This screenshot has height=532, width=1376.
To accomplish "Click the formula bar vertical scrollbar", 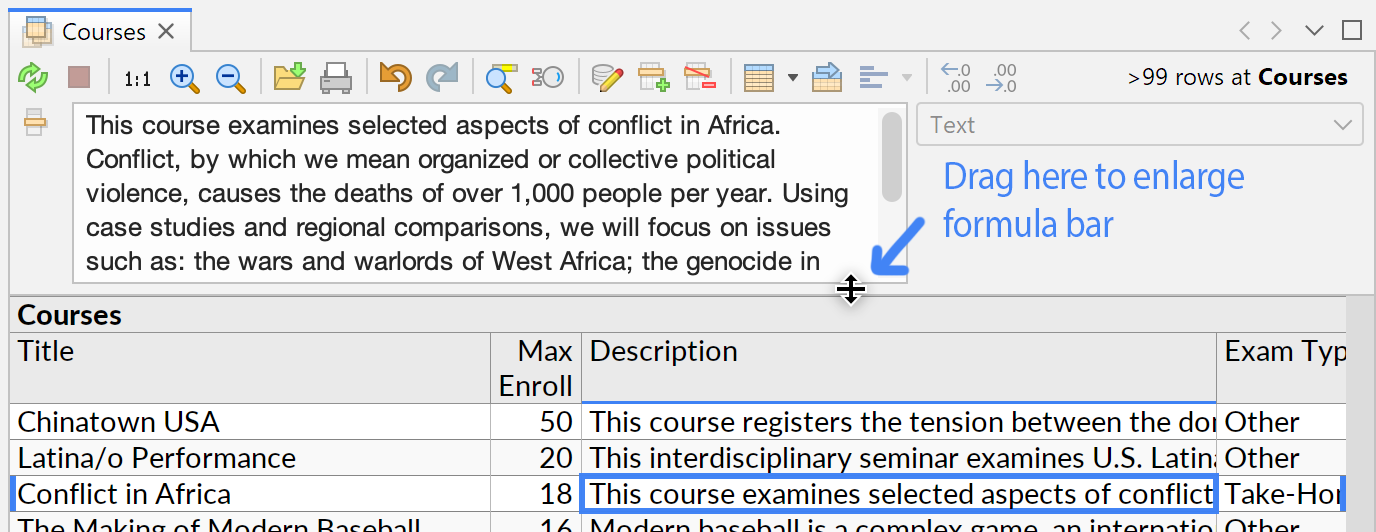I will [891, 157].
